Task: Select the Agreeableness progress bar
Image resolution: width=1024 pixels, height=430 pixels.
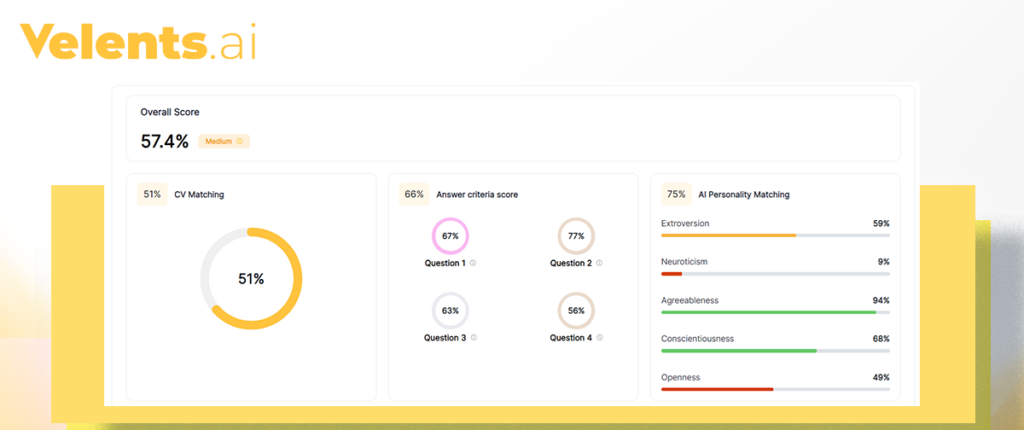Action: [775, 312]
